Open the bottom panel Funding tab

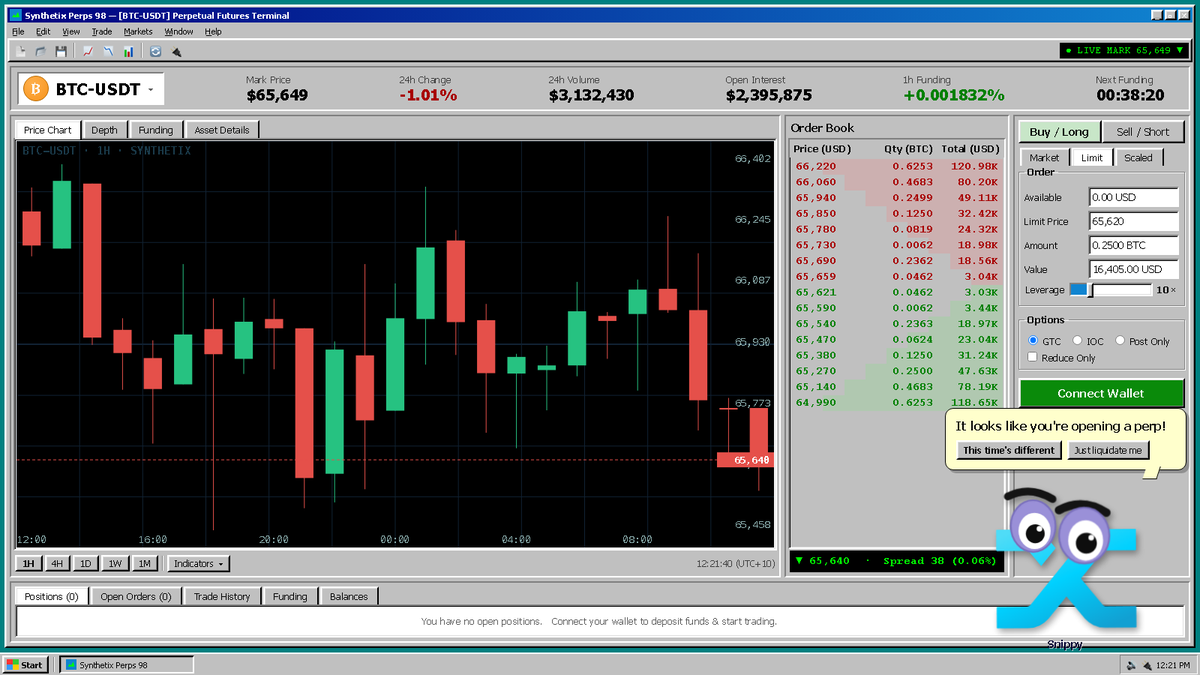pyautogui.click(x=290, y=597)
